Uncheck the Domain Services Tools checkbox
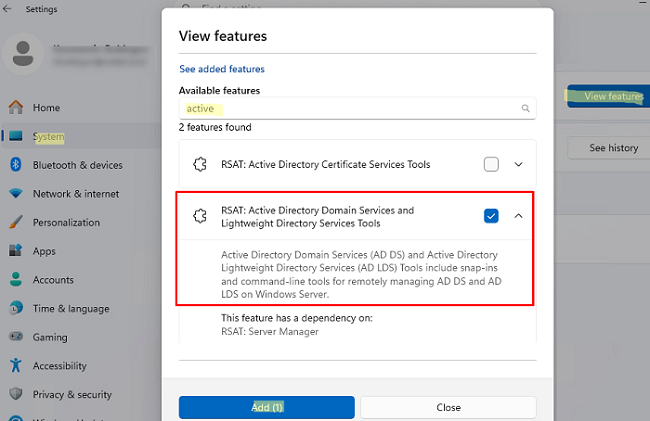650x421 pixels. (x=491, y=216)
